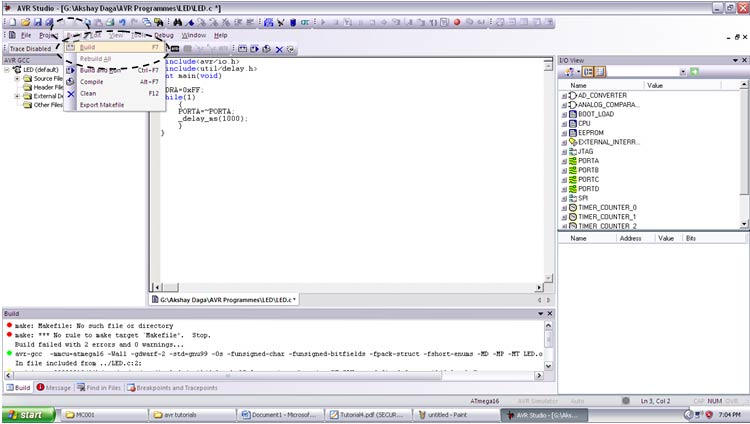The height and width of the screenshot is (424, 750).
Task: Switch to Document1 - Microsoft taskbar button
Action: pyautogui.click(x=281, y=415)
